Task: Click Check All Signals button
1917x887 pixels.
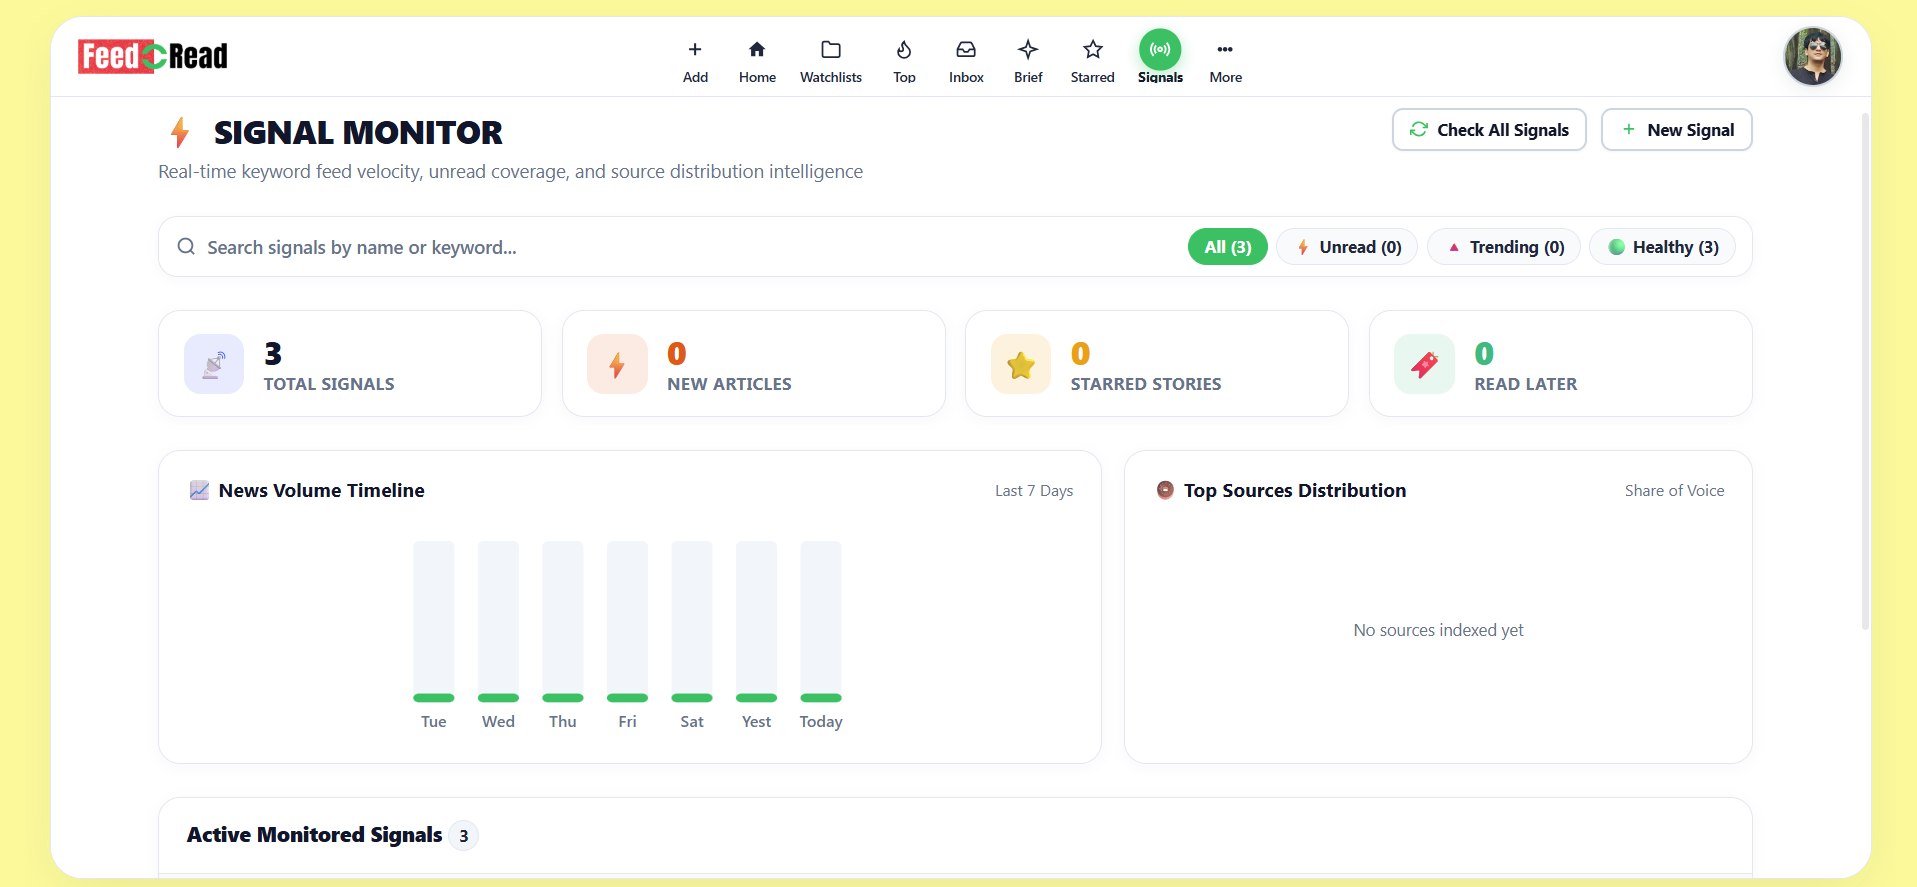Action: coord(1489,130)
